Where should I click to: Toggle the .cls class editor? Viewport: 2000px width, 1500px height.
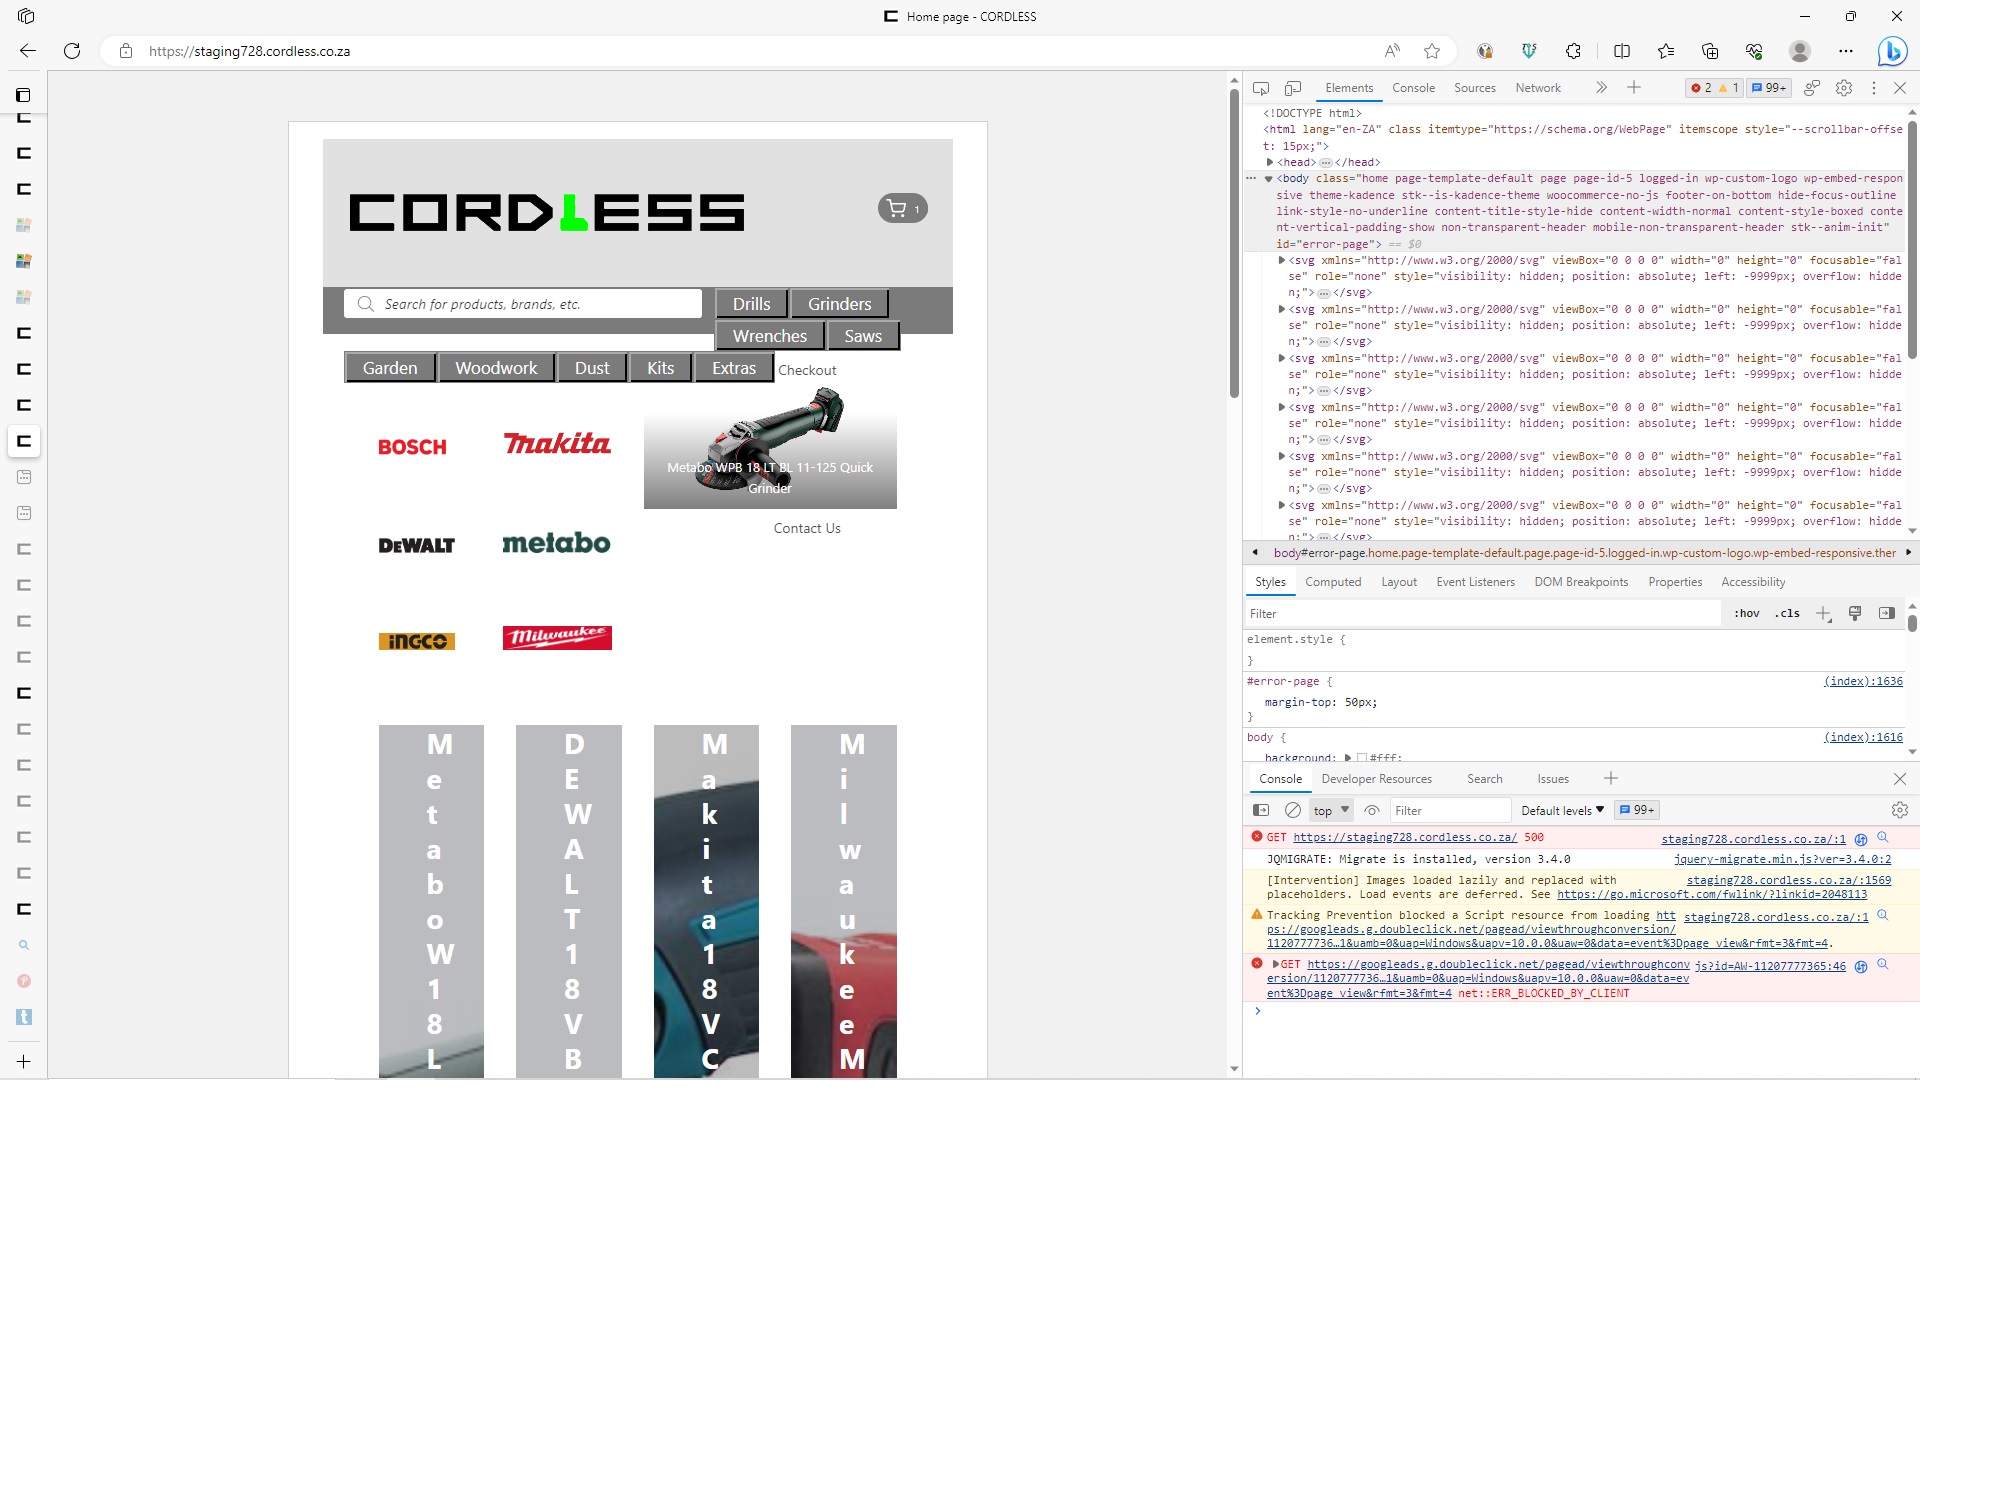click(x=1787, y=614)
